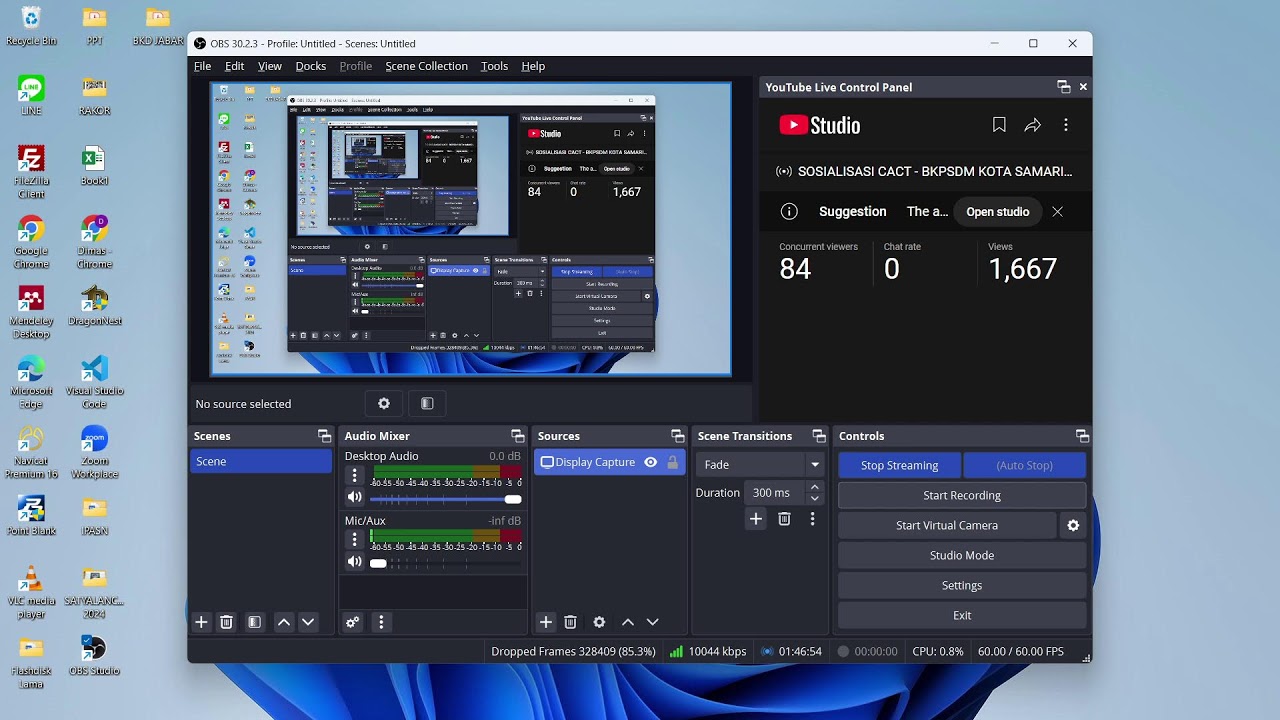Move source up in Sources dock
This screenshot has height=720, width=1280.
628,622
